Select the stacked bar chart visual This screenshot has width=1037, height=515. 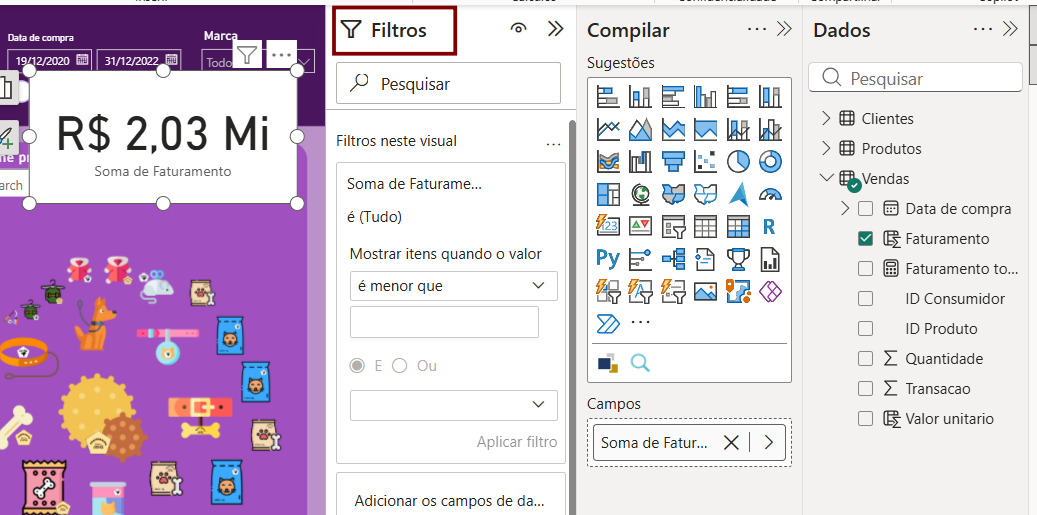pos(608,97)
